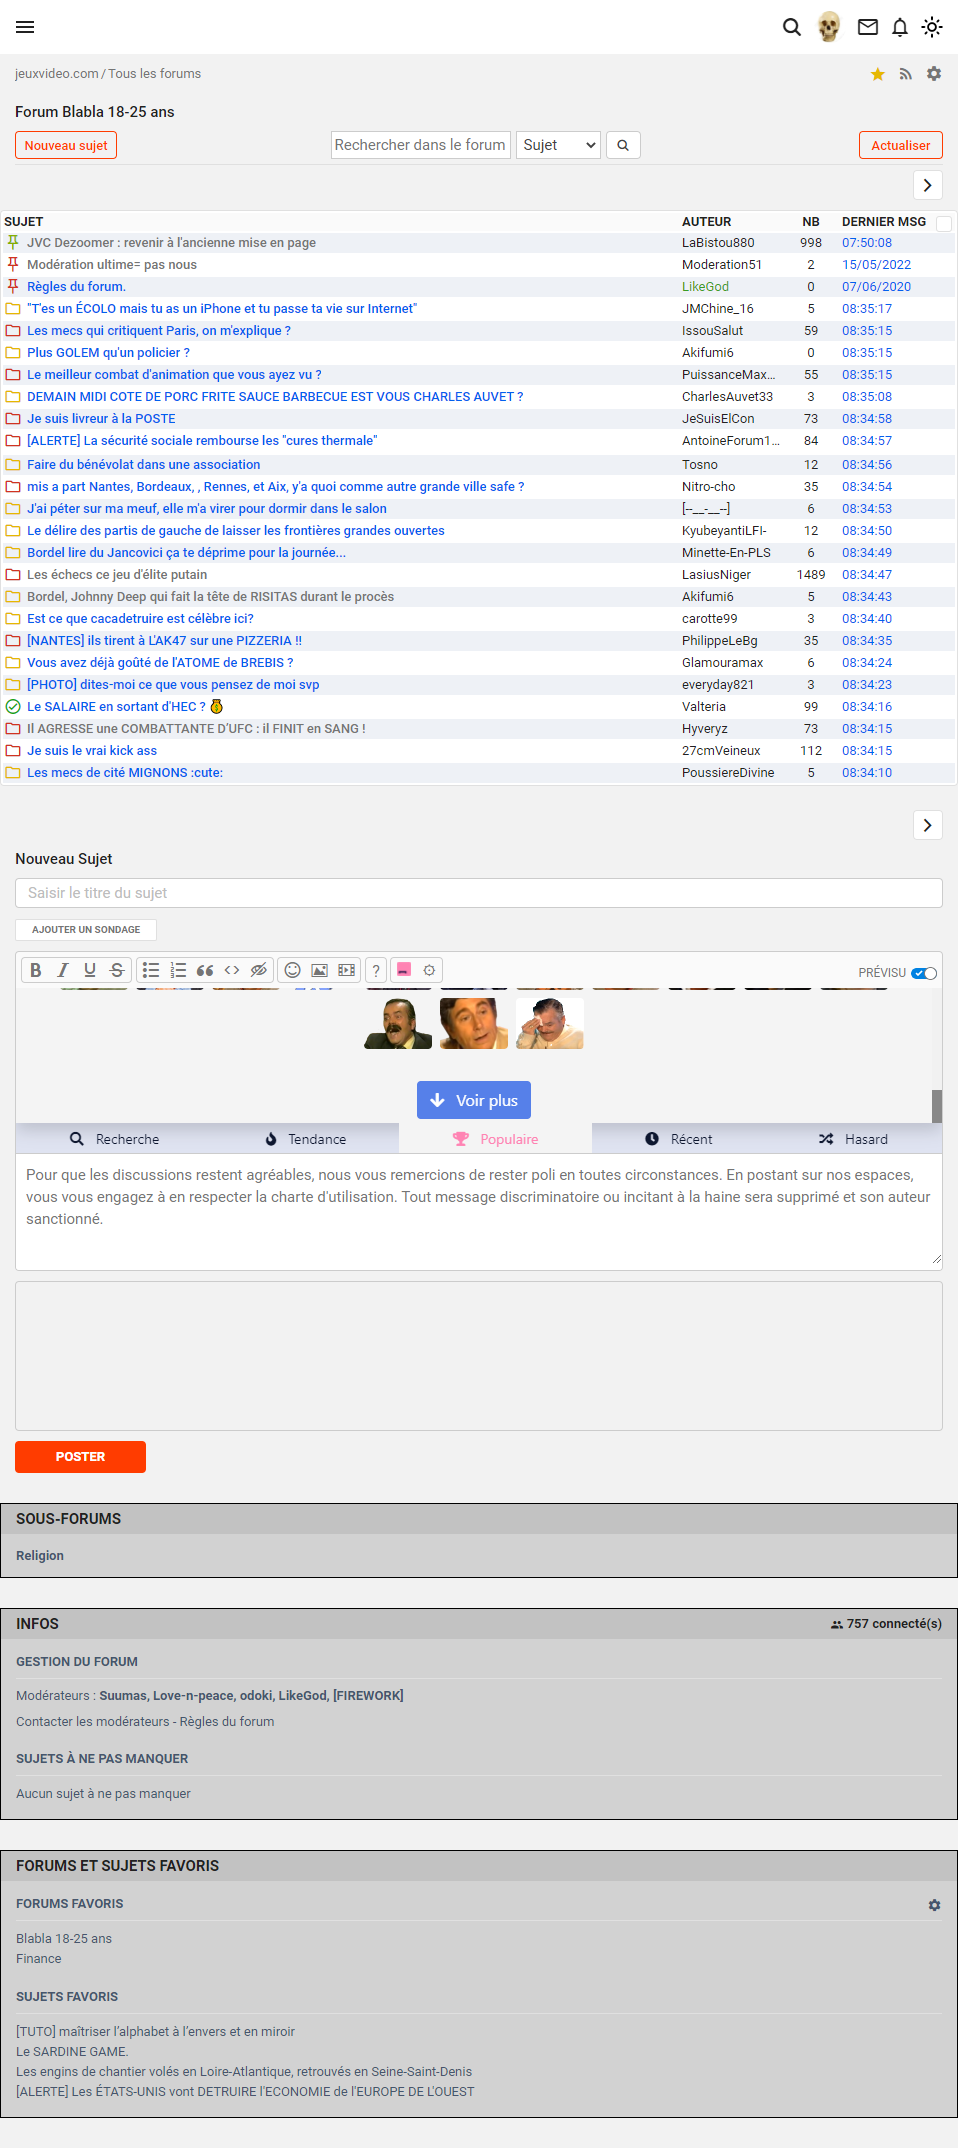The image size is (958, 2148).
Task: Click the favorite star icon
Action: click(878, 74)
